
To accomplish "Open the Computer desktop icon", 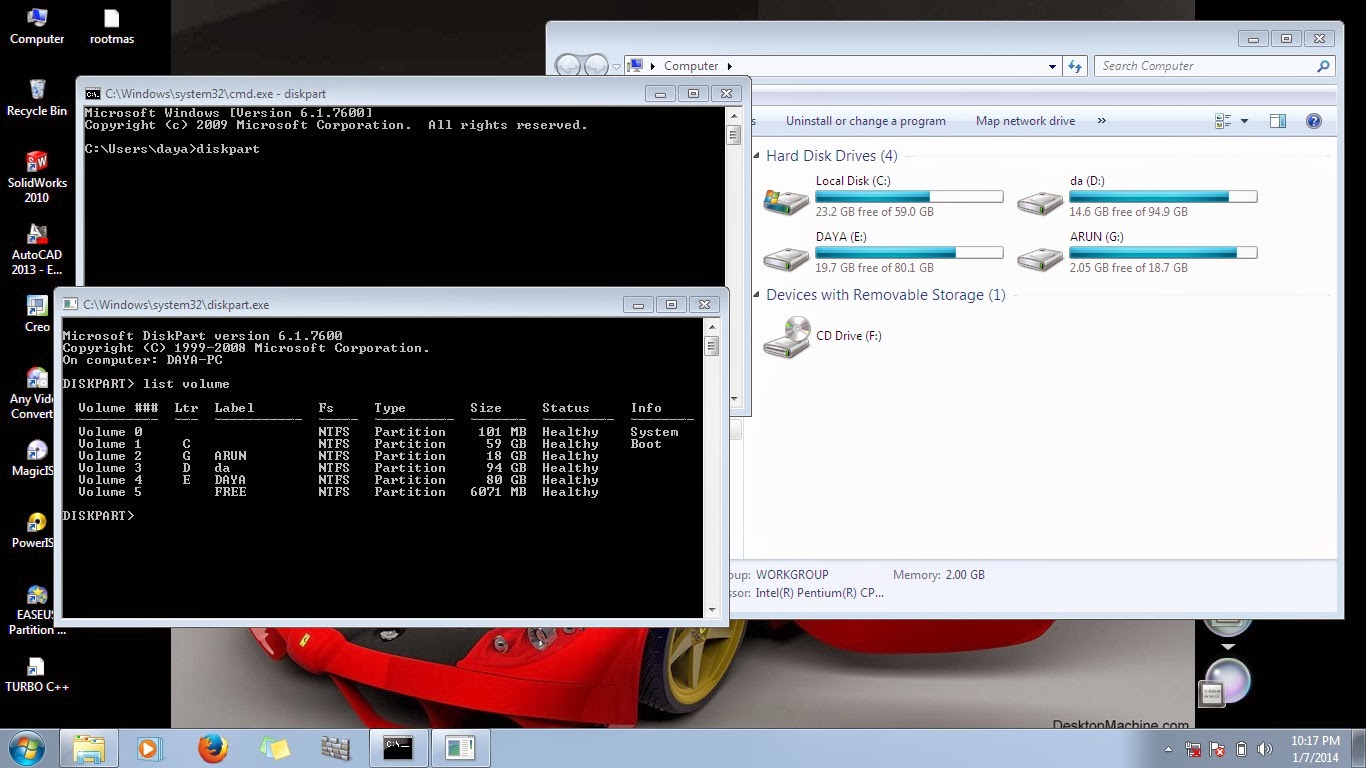I will click(x=37, y=27).
